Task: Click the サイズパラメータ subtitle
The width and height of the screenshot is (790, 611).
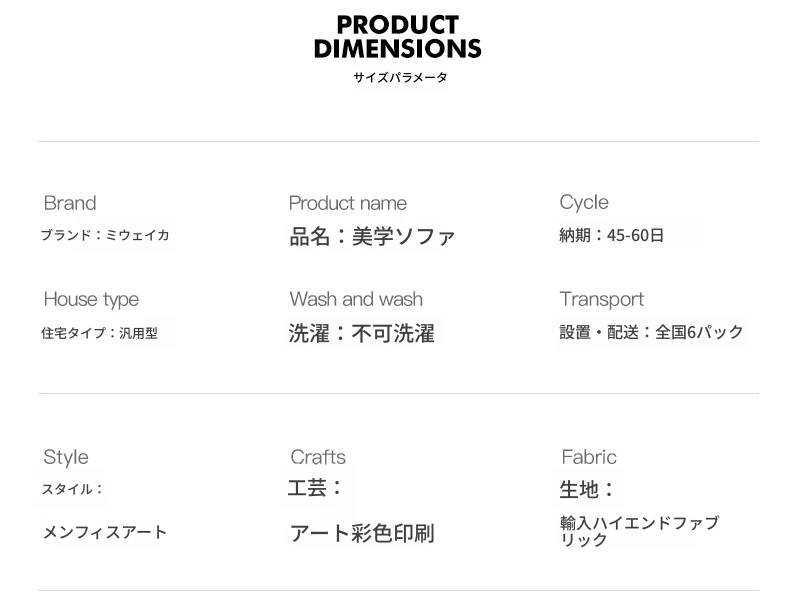Action: 399,78
